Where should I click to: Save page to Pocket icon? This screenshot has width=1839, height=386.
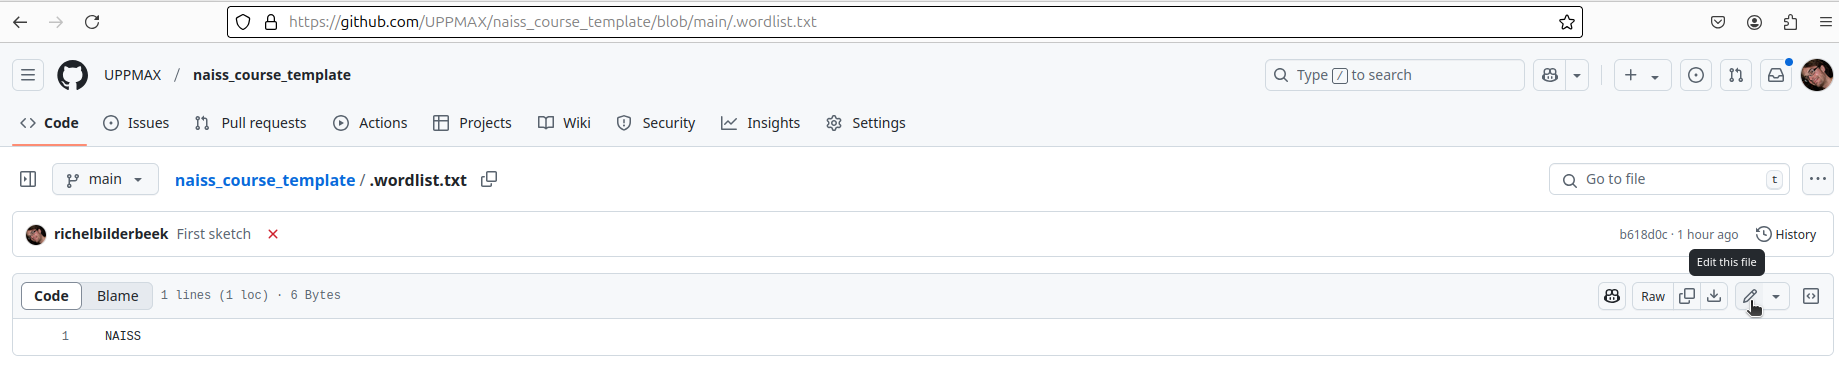point(1718,22)
